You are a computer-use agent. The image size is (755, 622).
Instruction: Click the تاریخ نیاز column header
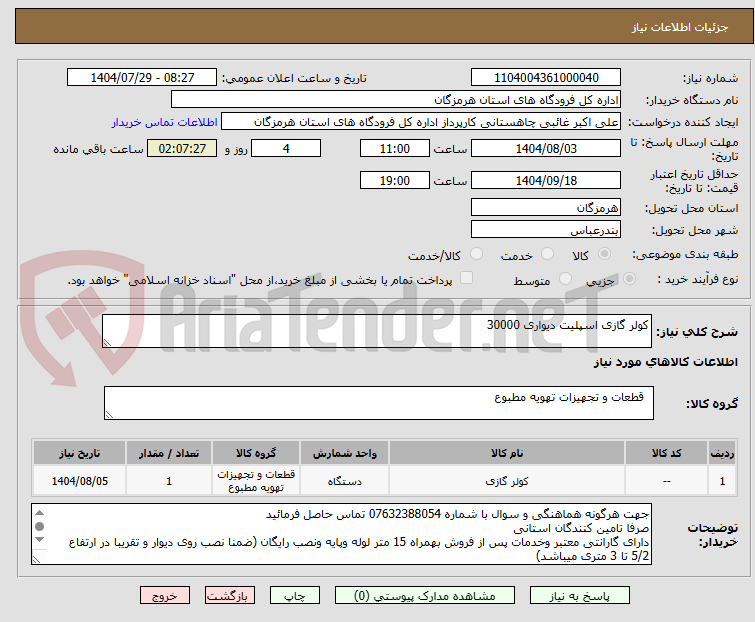pos(79,453)
